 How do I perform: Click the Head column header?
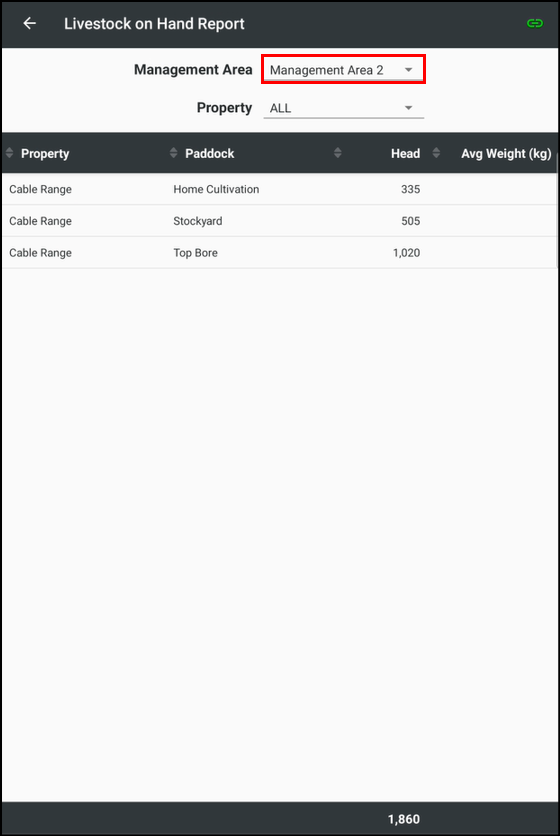tap(405, 154)
